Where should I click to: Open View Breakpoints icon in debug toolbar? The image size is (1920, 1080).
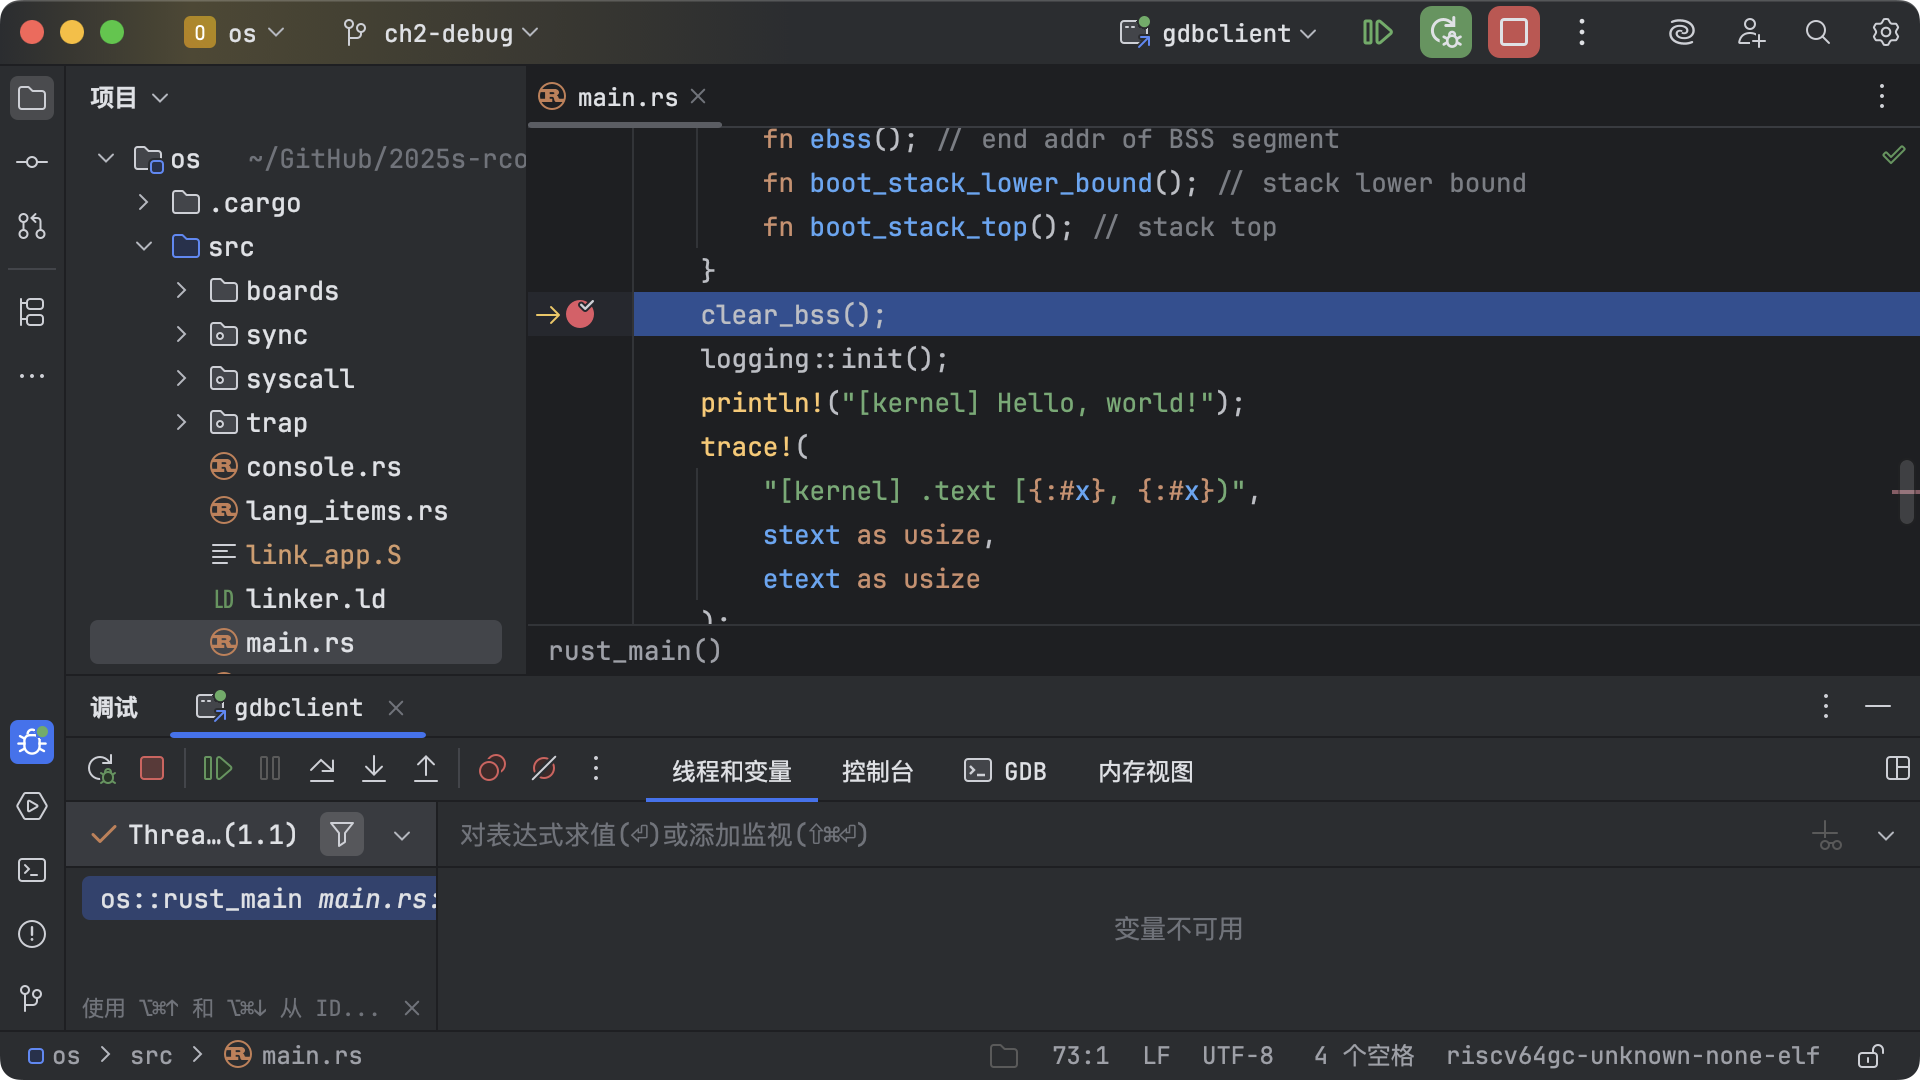point(492,769)
